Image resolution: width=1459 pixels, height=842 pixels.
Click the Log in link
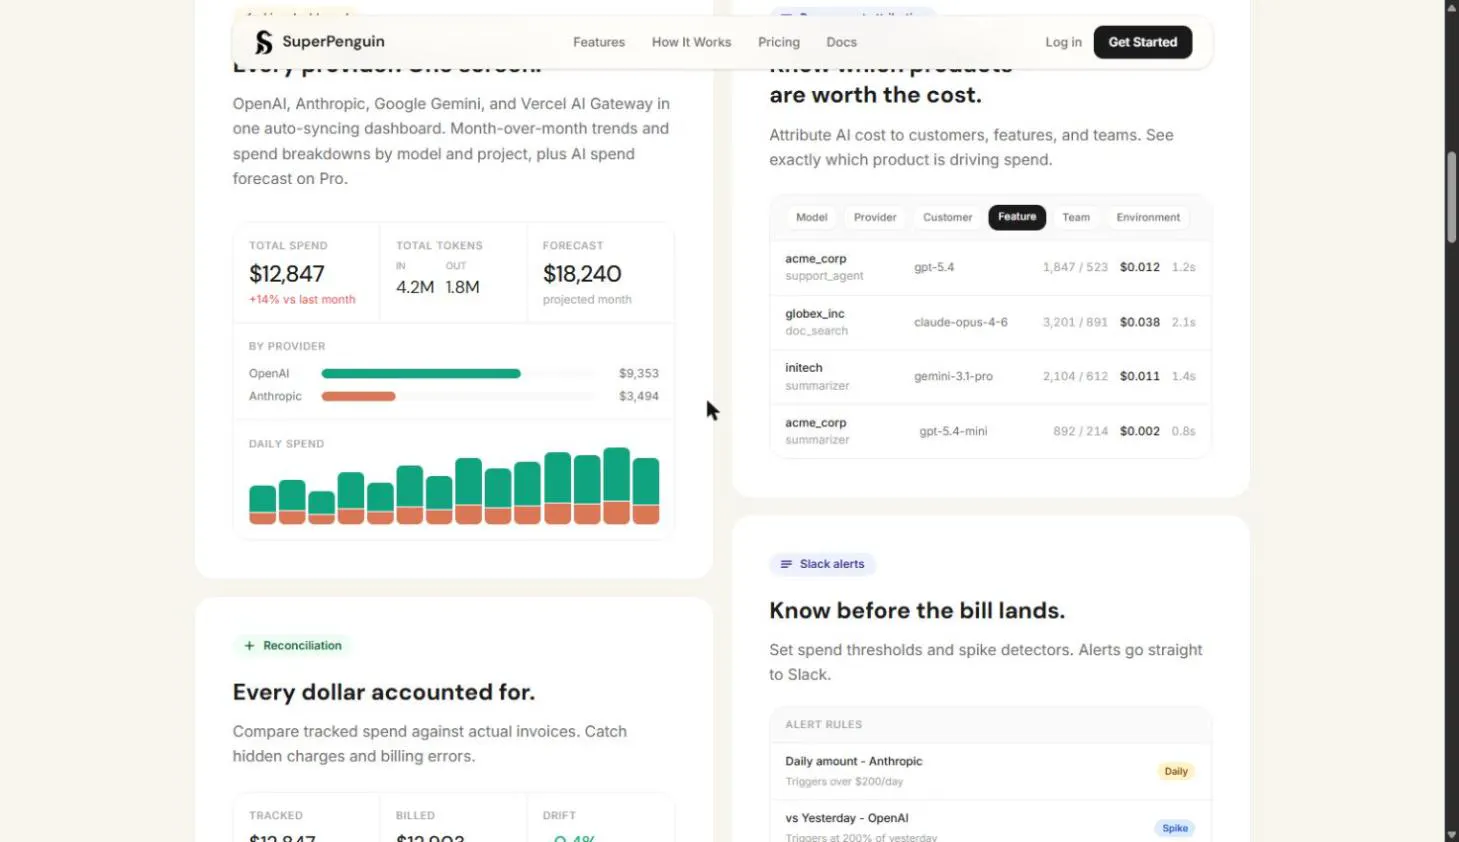coord(1063,42)
